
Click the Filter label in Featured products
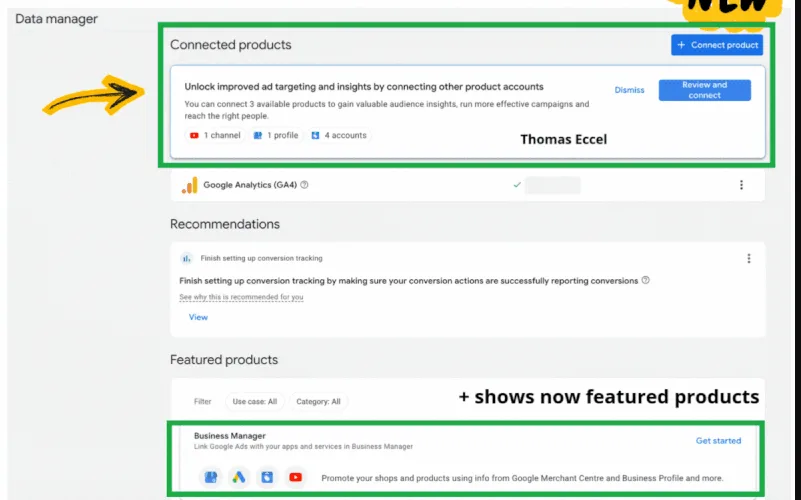point(202,401)
